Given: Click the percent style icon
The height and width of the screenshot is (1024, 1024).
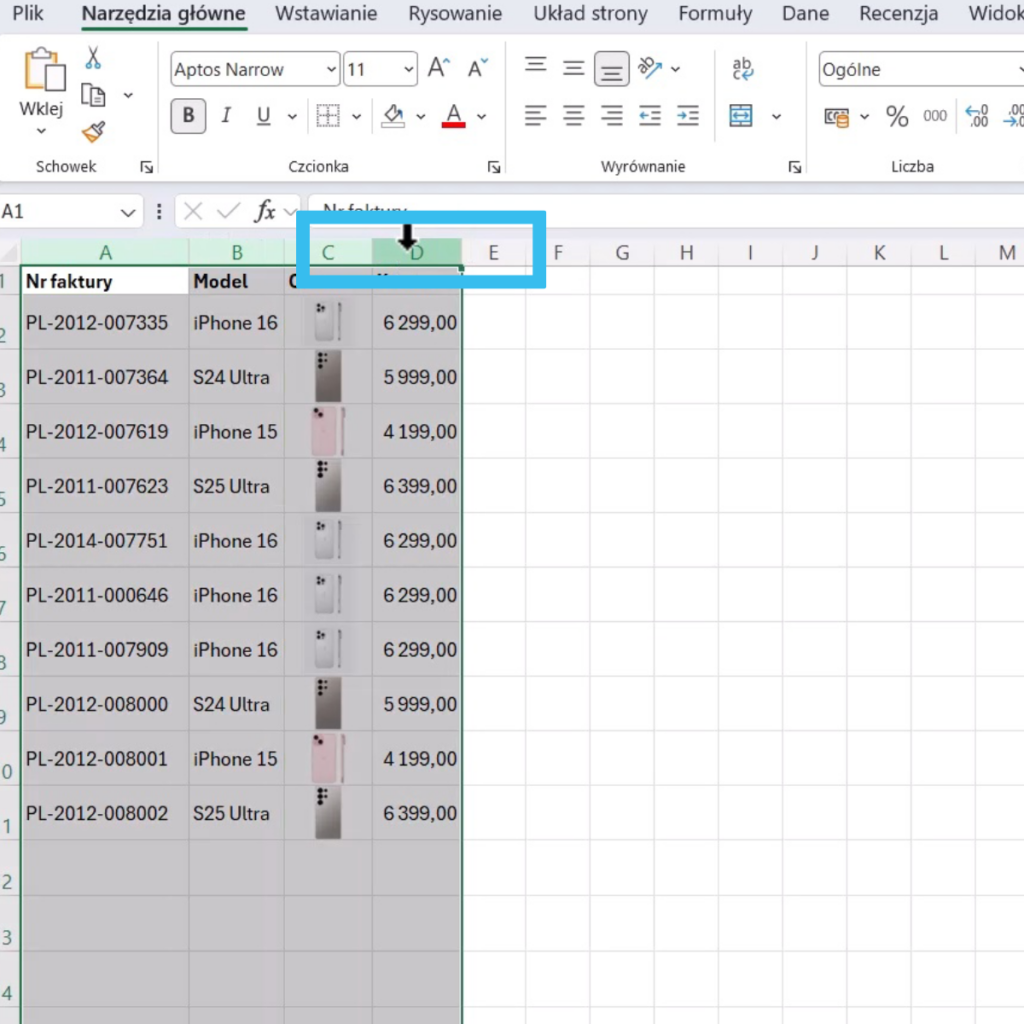Looking at the screenshot, I should coord(897,116).
